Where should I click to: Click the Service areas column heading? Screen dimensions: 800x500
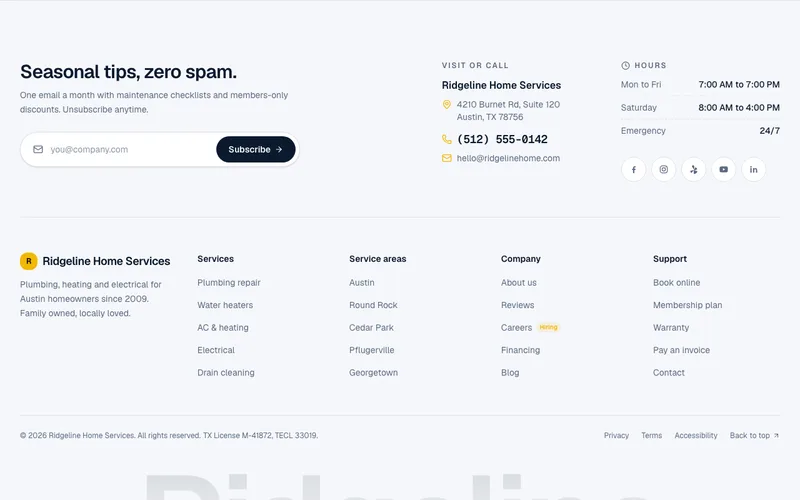[x=378, y=259]
